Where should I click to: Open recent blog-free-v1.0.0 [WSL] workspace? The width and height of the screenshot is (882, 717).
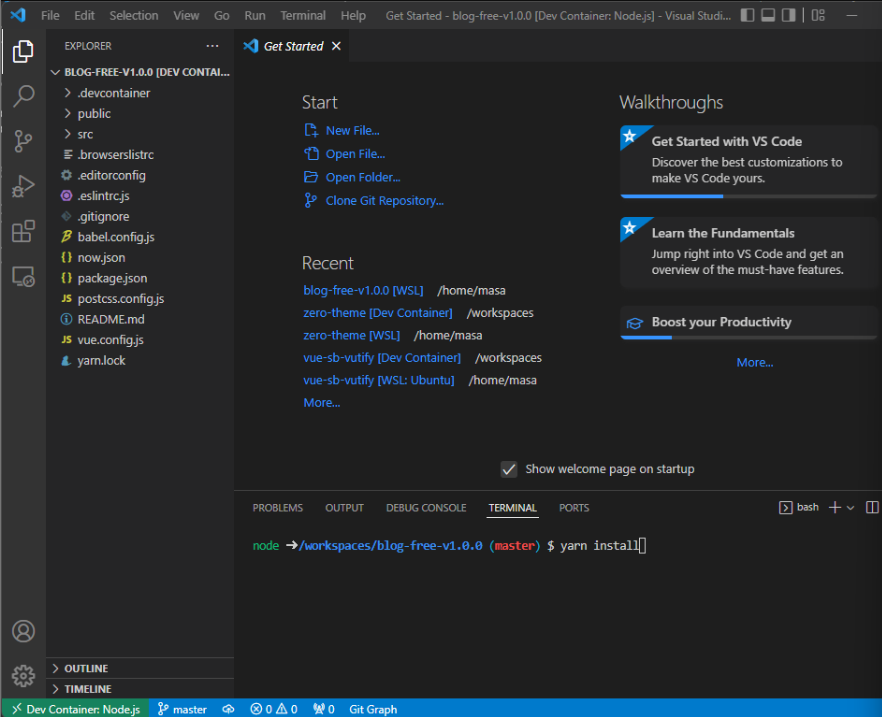tap(363, 291)
